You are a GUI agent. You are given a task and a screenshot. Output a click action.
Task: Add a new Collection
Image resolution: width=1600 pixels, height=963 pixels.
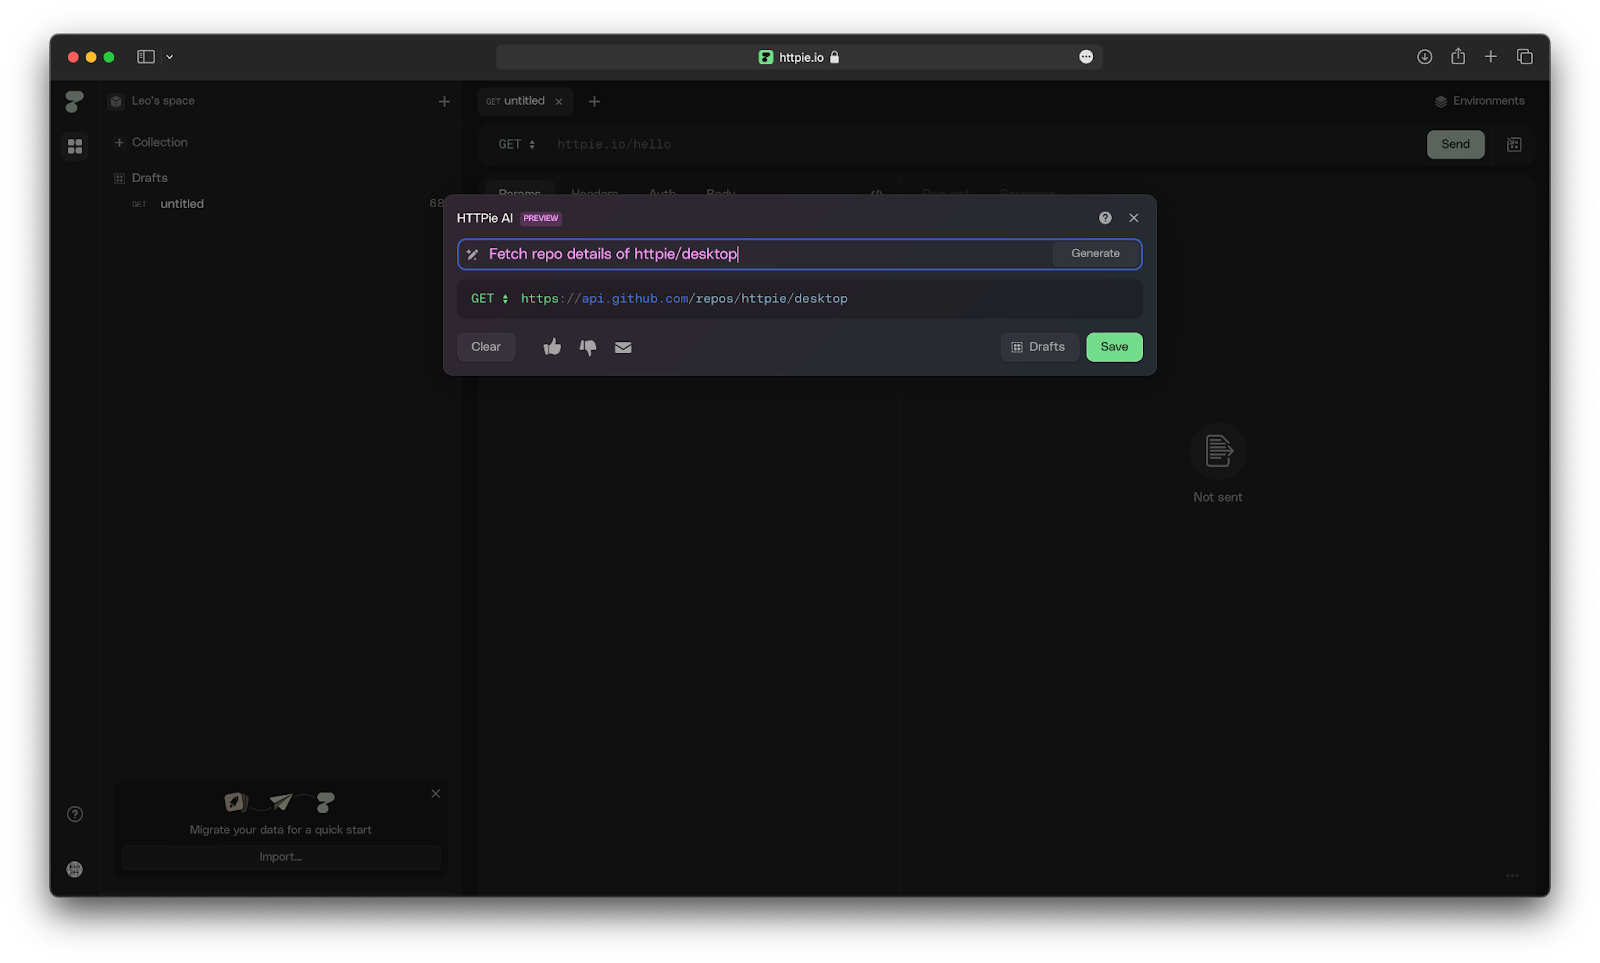click(151, 142)
